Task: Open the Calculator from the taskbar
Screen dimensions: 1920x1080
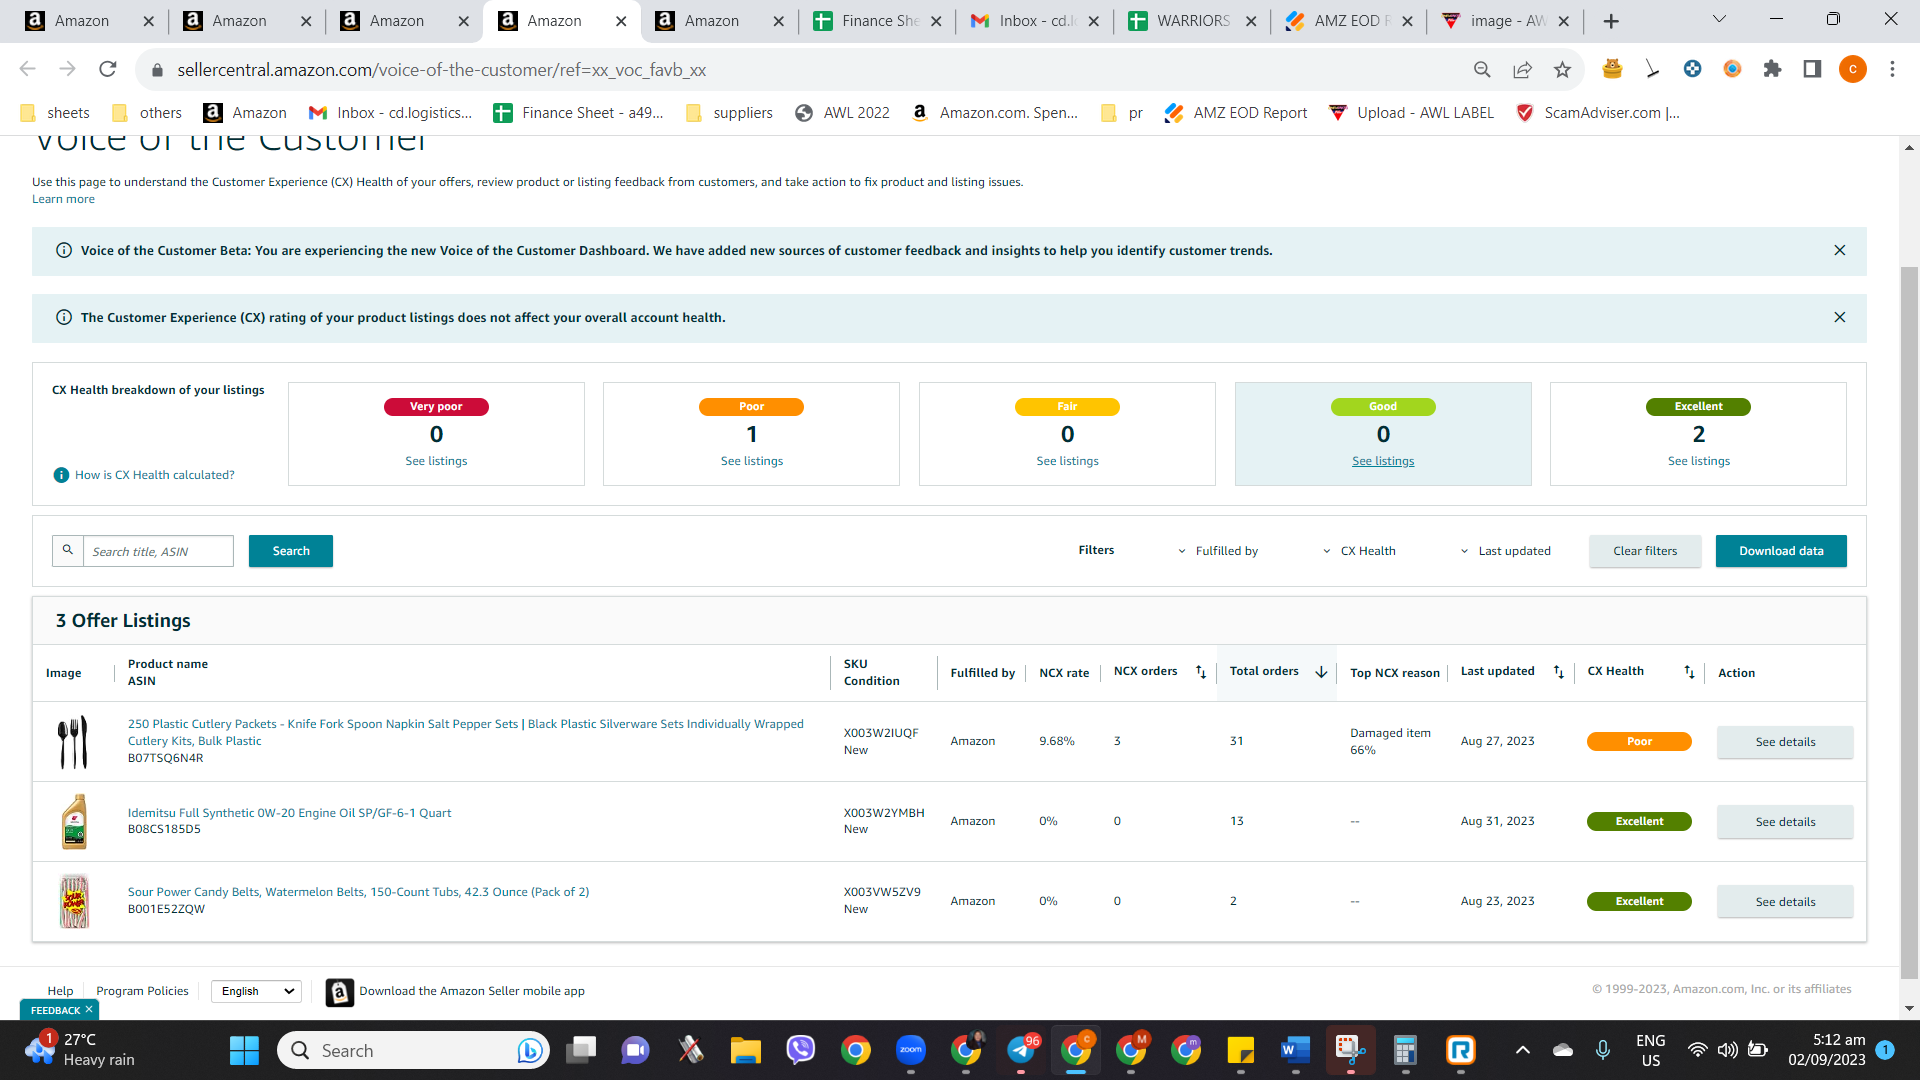Action: tap(1405, 1050)
